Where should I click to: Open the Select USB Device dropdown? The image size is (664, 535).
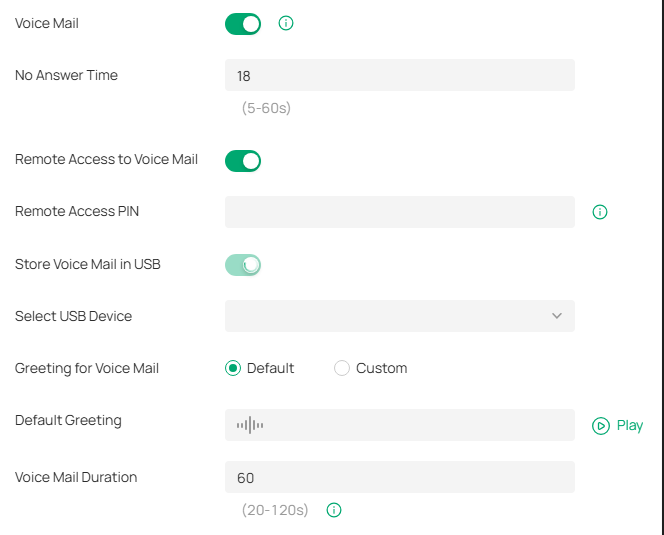click(399, 316)
